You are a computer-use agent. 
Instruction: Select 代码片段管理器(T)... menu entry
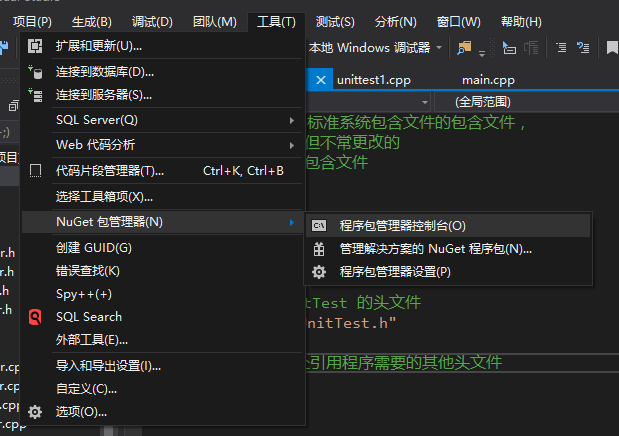tap(163, 171)
